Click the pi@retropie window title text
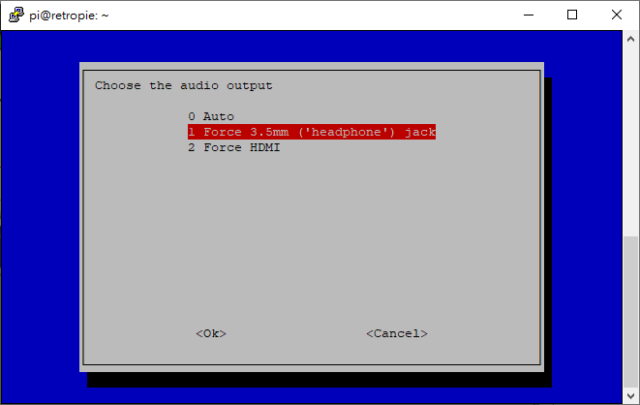Viewport: 640px width, 405px height. (x=69, y=16)
